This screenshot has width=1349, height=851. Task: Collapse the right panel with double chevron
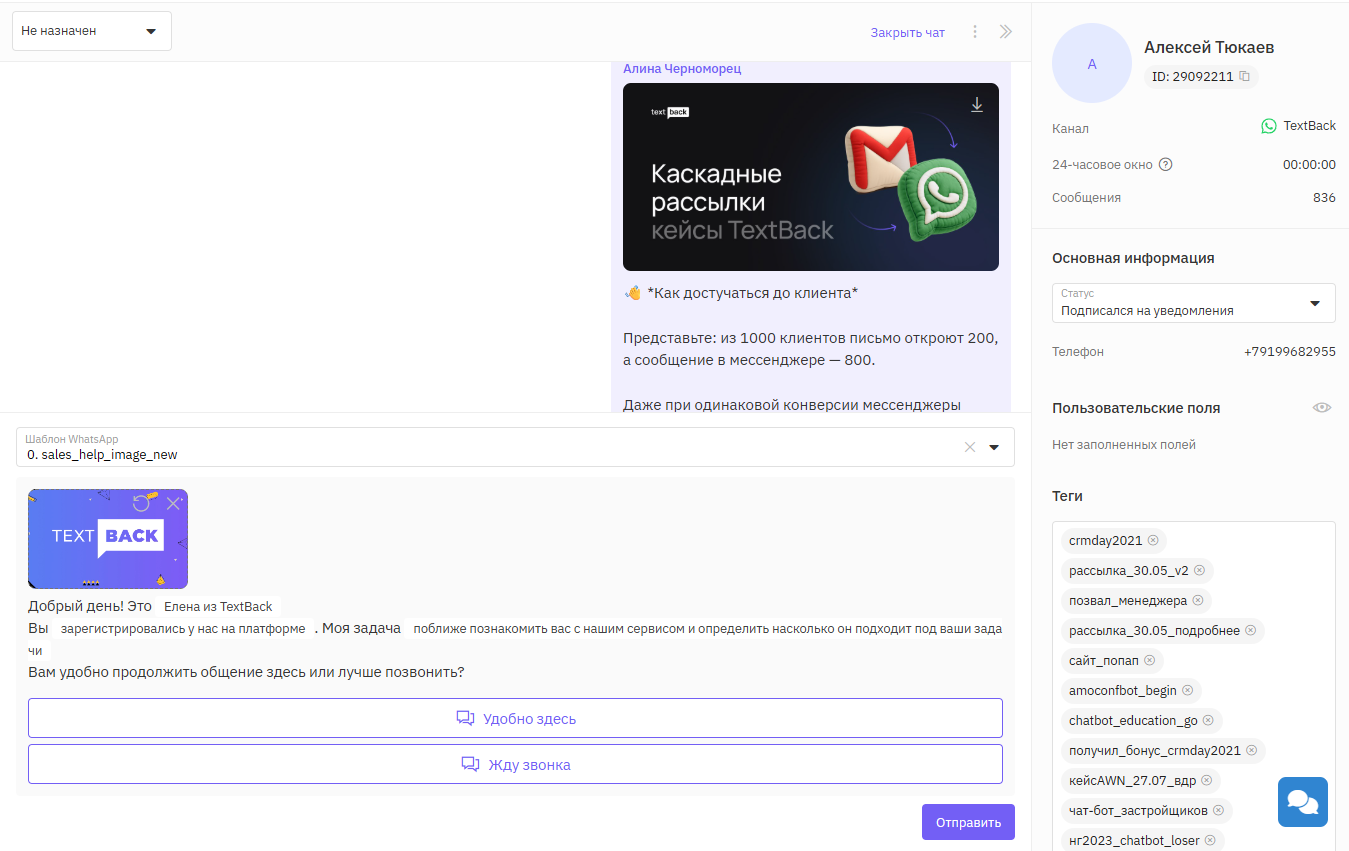coord(1006,32)
